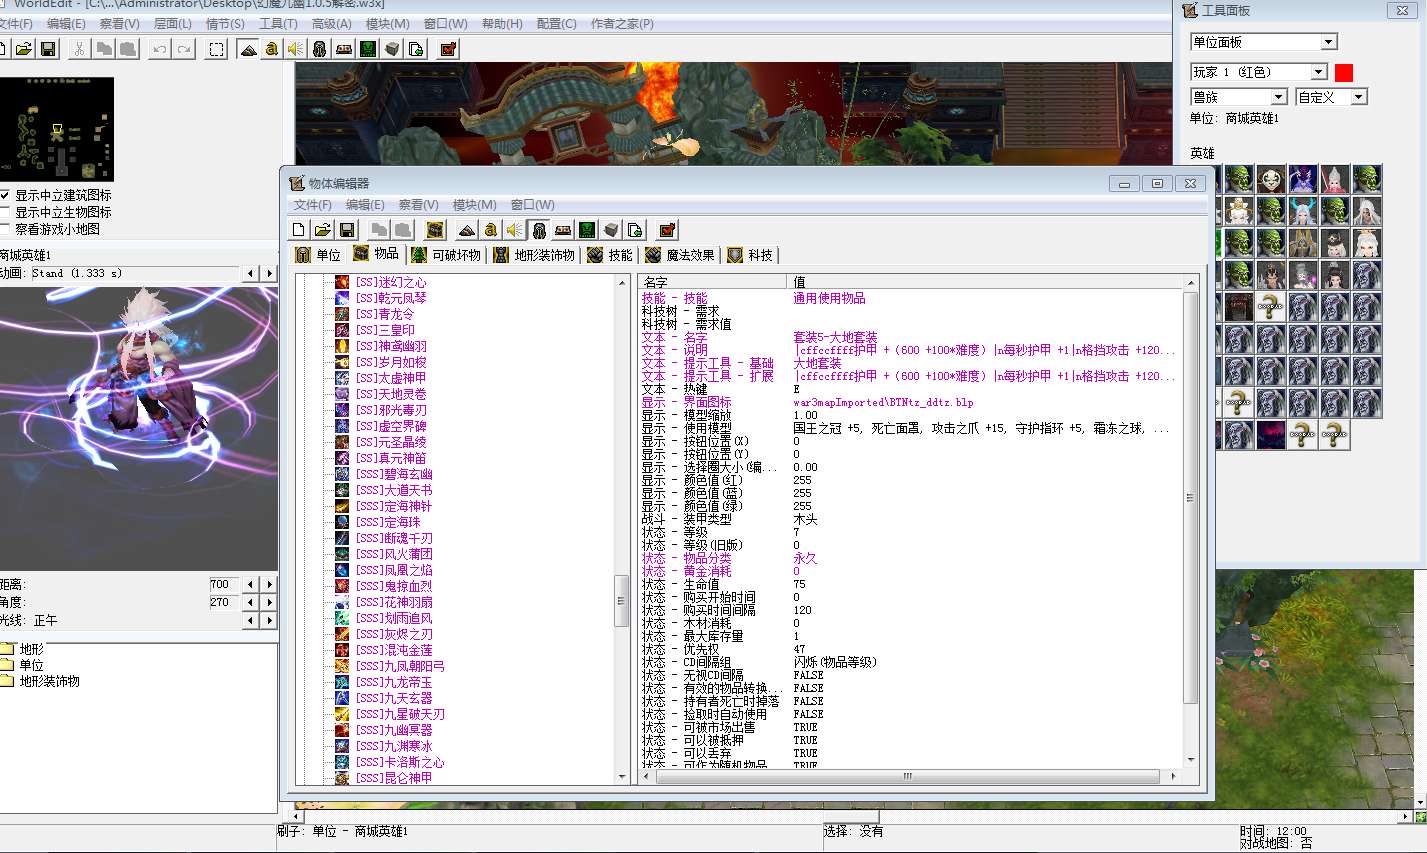
Task: Open Import Manager in main WorldEdit toolbar
Action: click(416, 48)
